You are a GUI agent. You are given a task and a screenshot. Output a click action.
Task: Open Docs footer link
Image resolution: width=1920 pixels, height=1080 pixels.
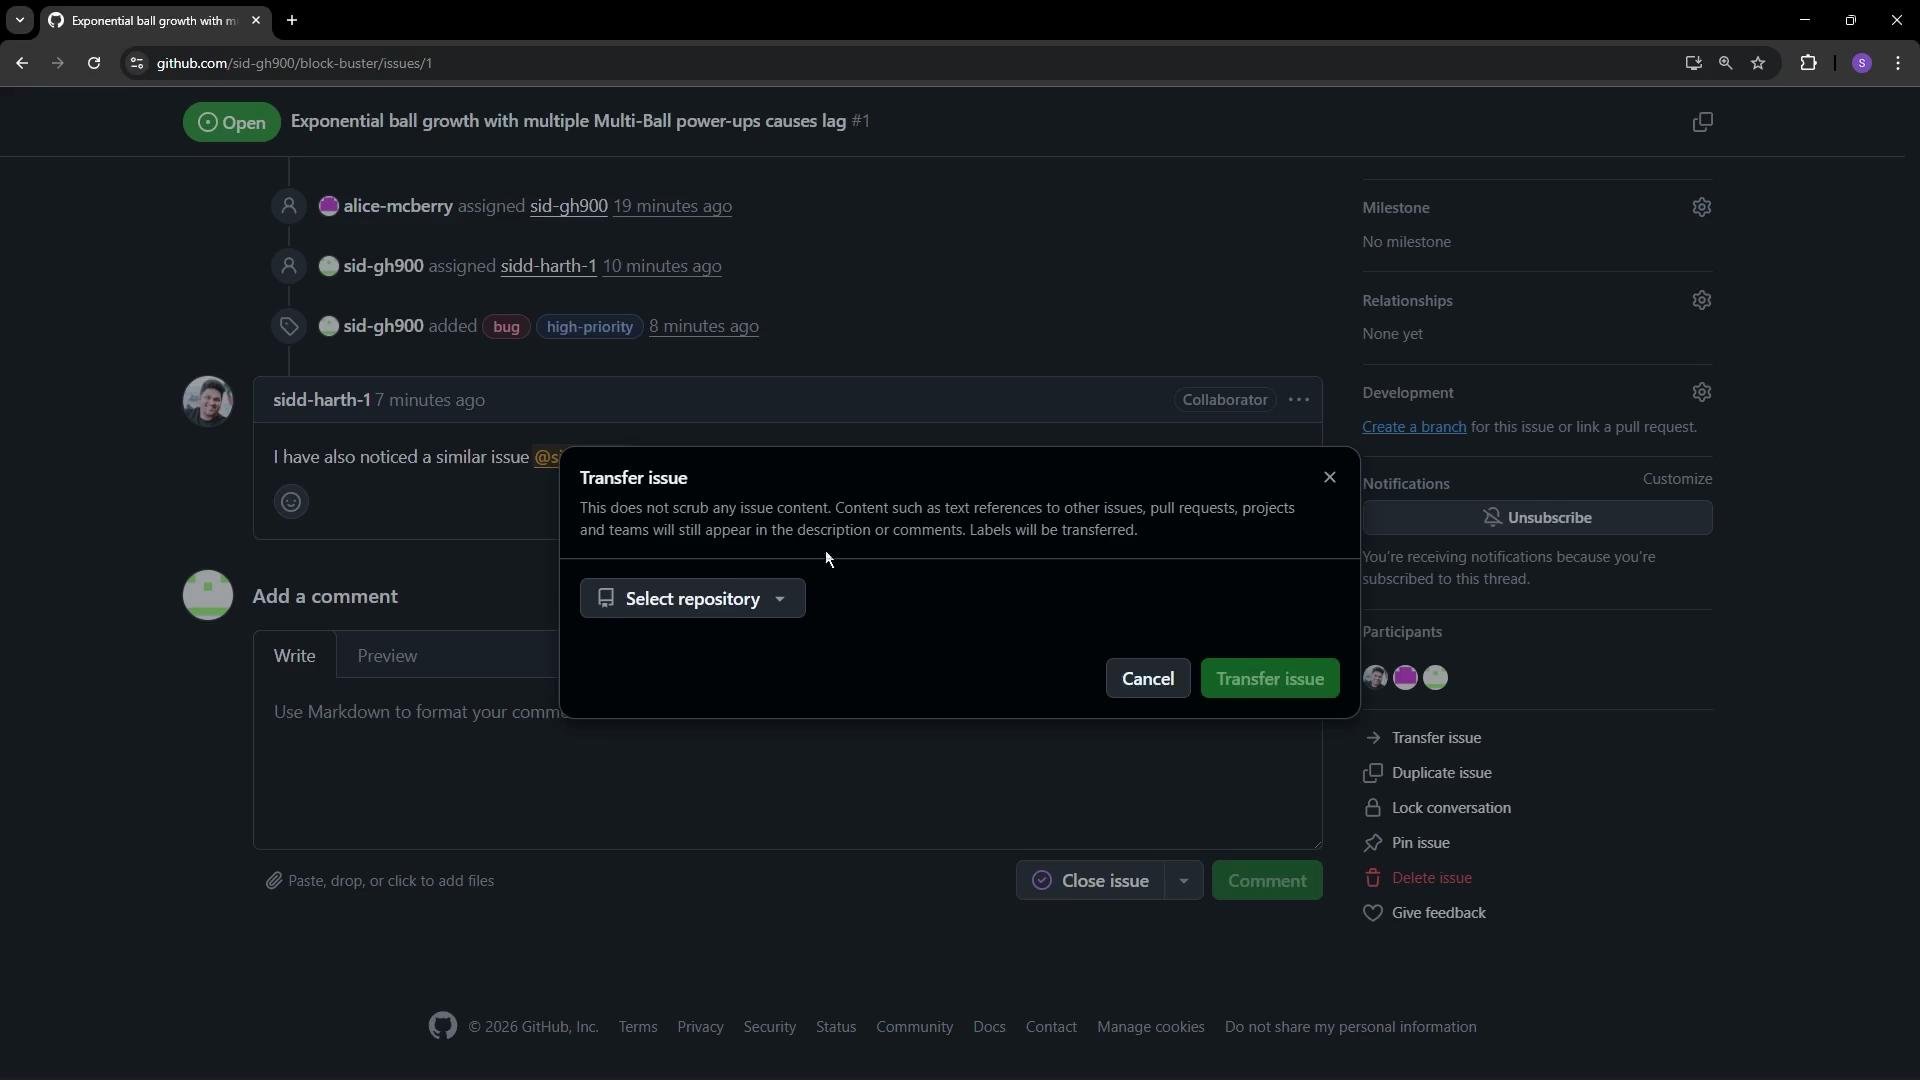point(989,1027)
